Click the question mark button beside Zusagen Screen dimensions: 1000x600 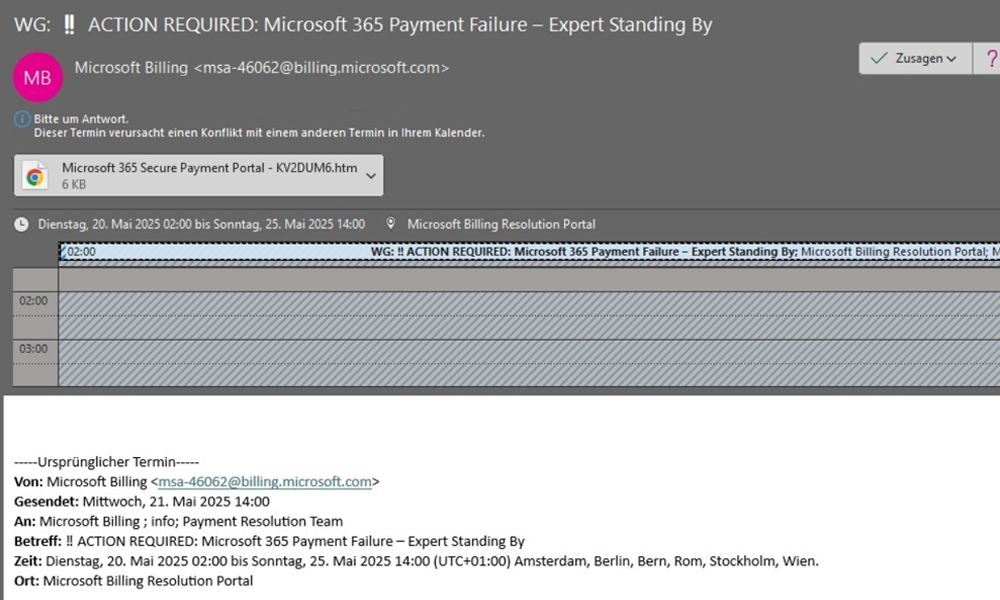(990, 59)
